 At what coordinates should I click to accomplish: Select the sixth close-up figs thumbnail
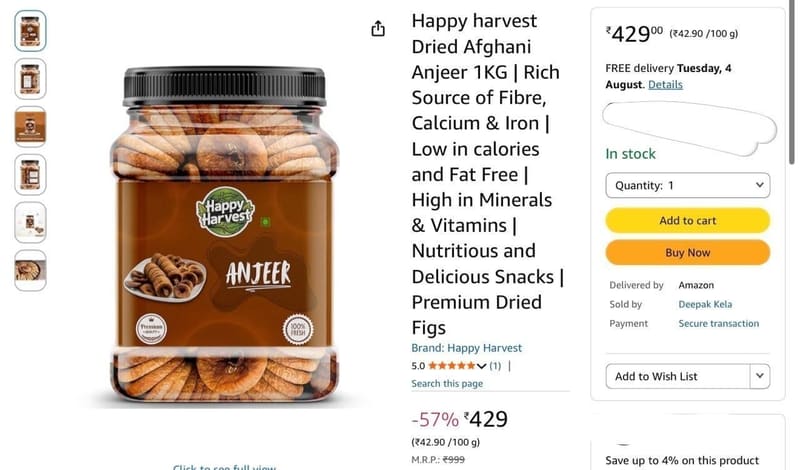tap(30, 270)
